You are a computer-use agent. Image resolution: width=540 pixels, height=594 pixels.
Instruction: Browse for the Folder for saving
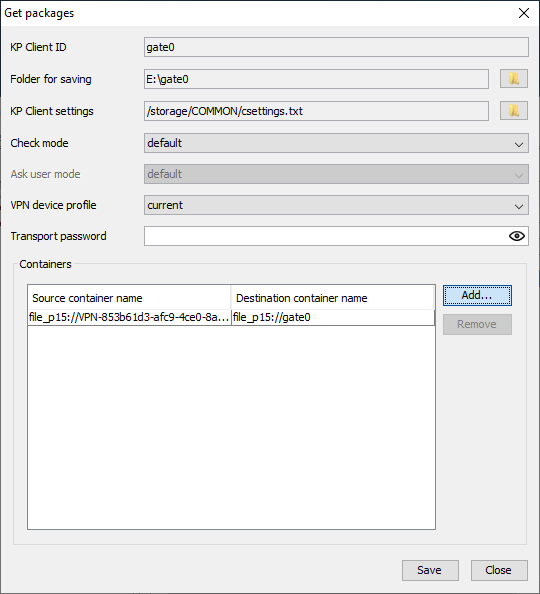(x=513, y=79)
